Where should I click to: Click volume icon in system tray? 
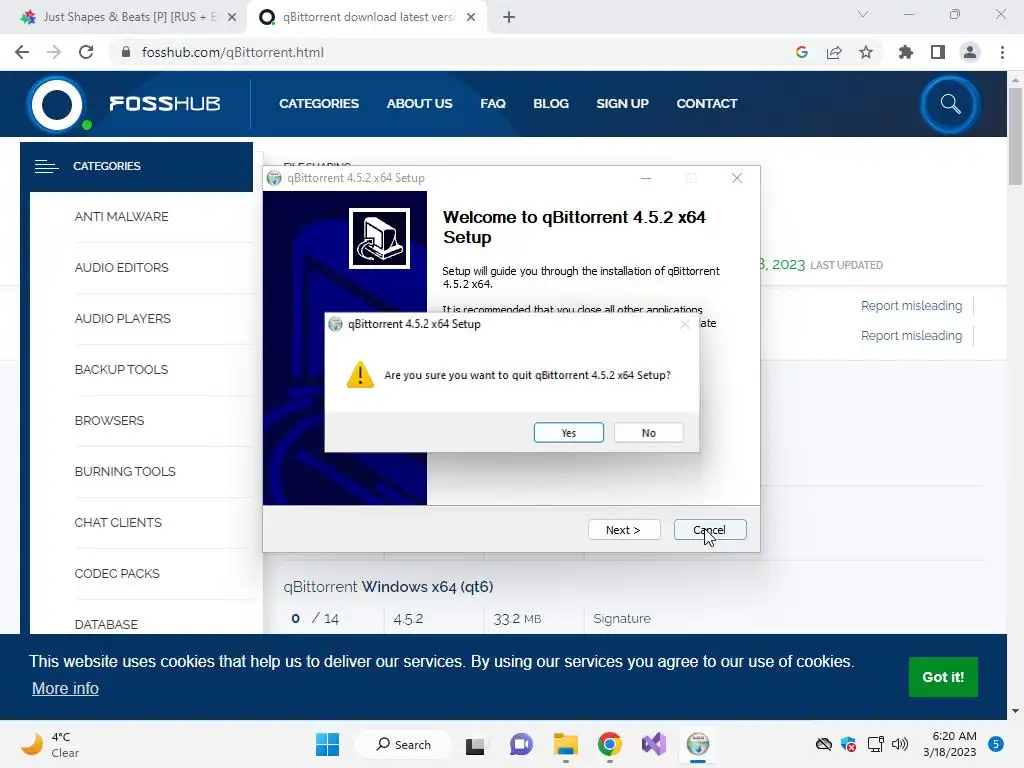point(900,744)
